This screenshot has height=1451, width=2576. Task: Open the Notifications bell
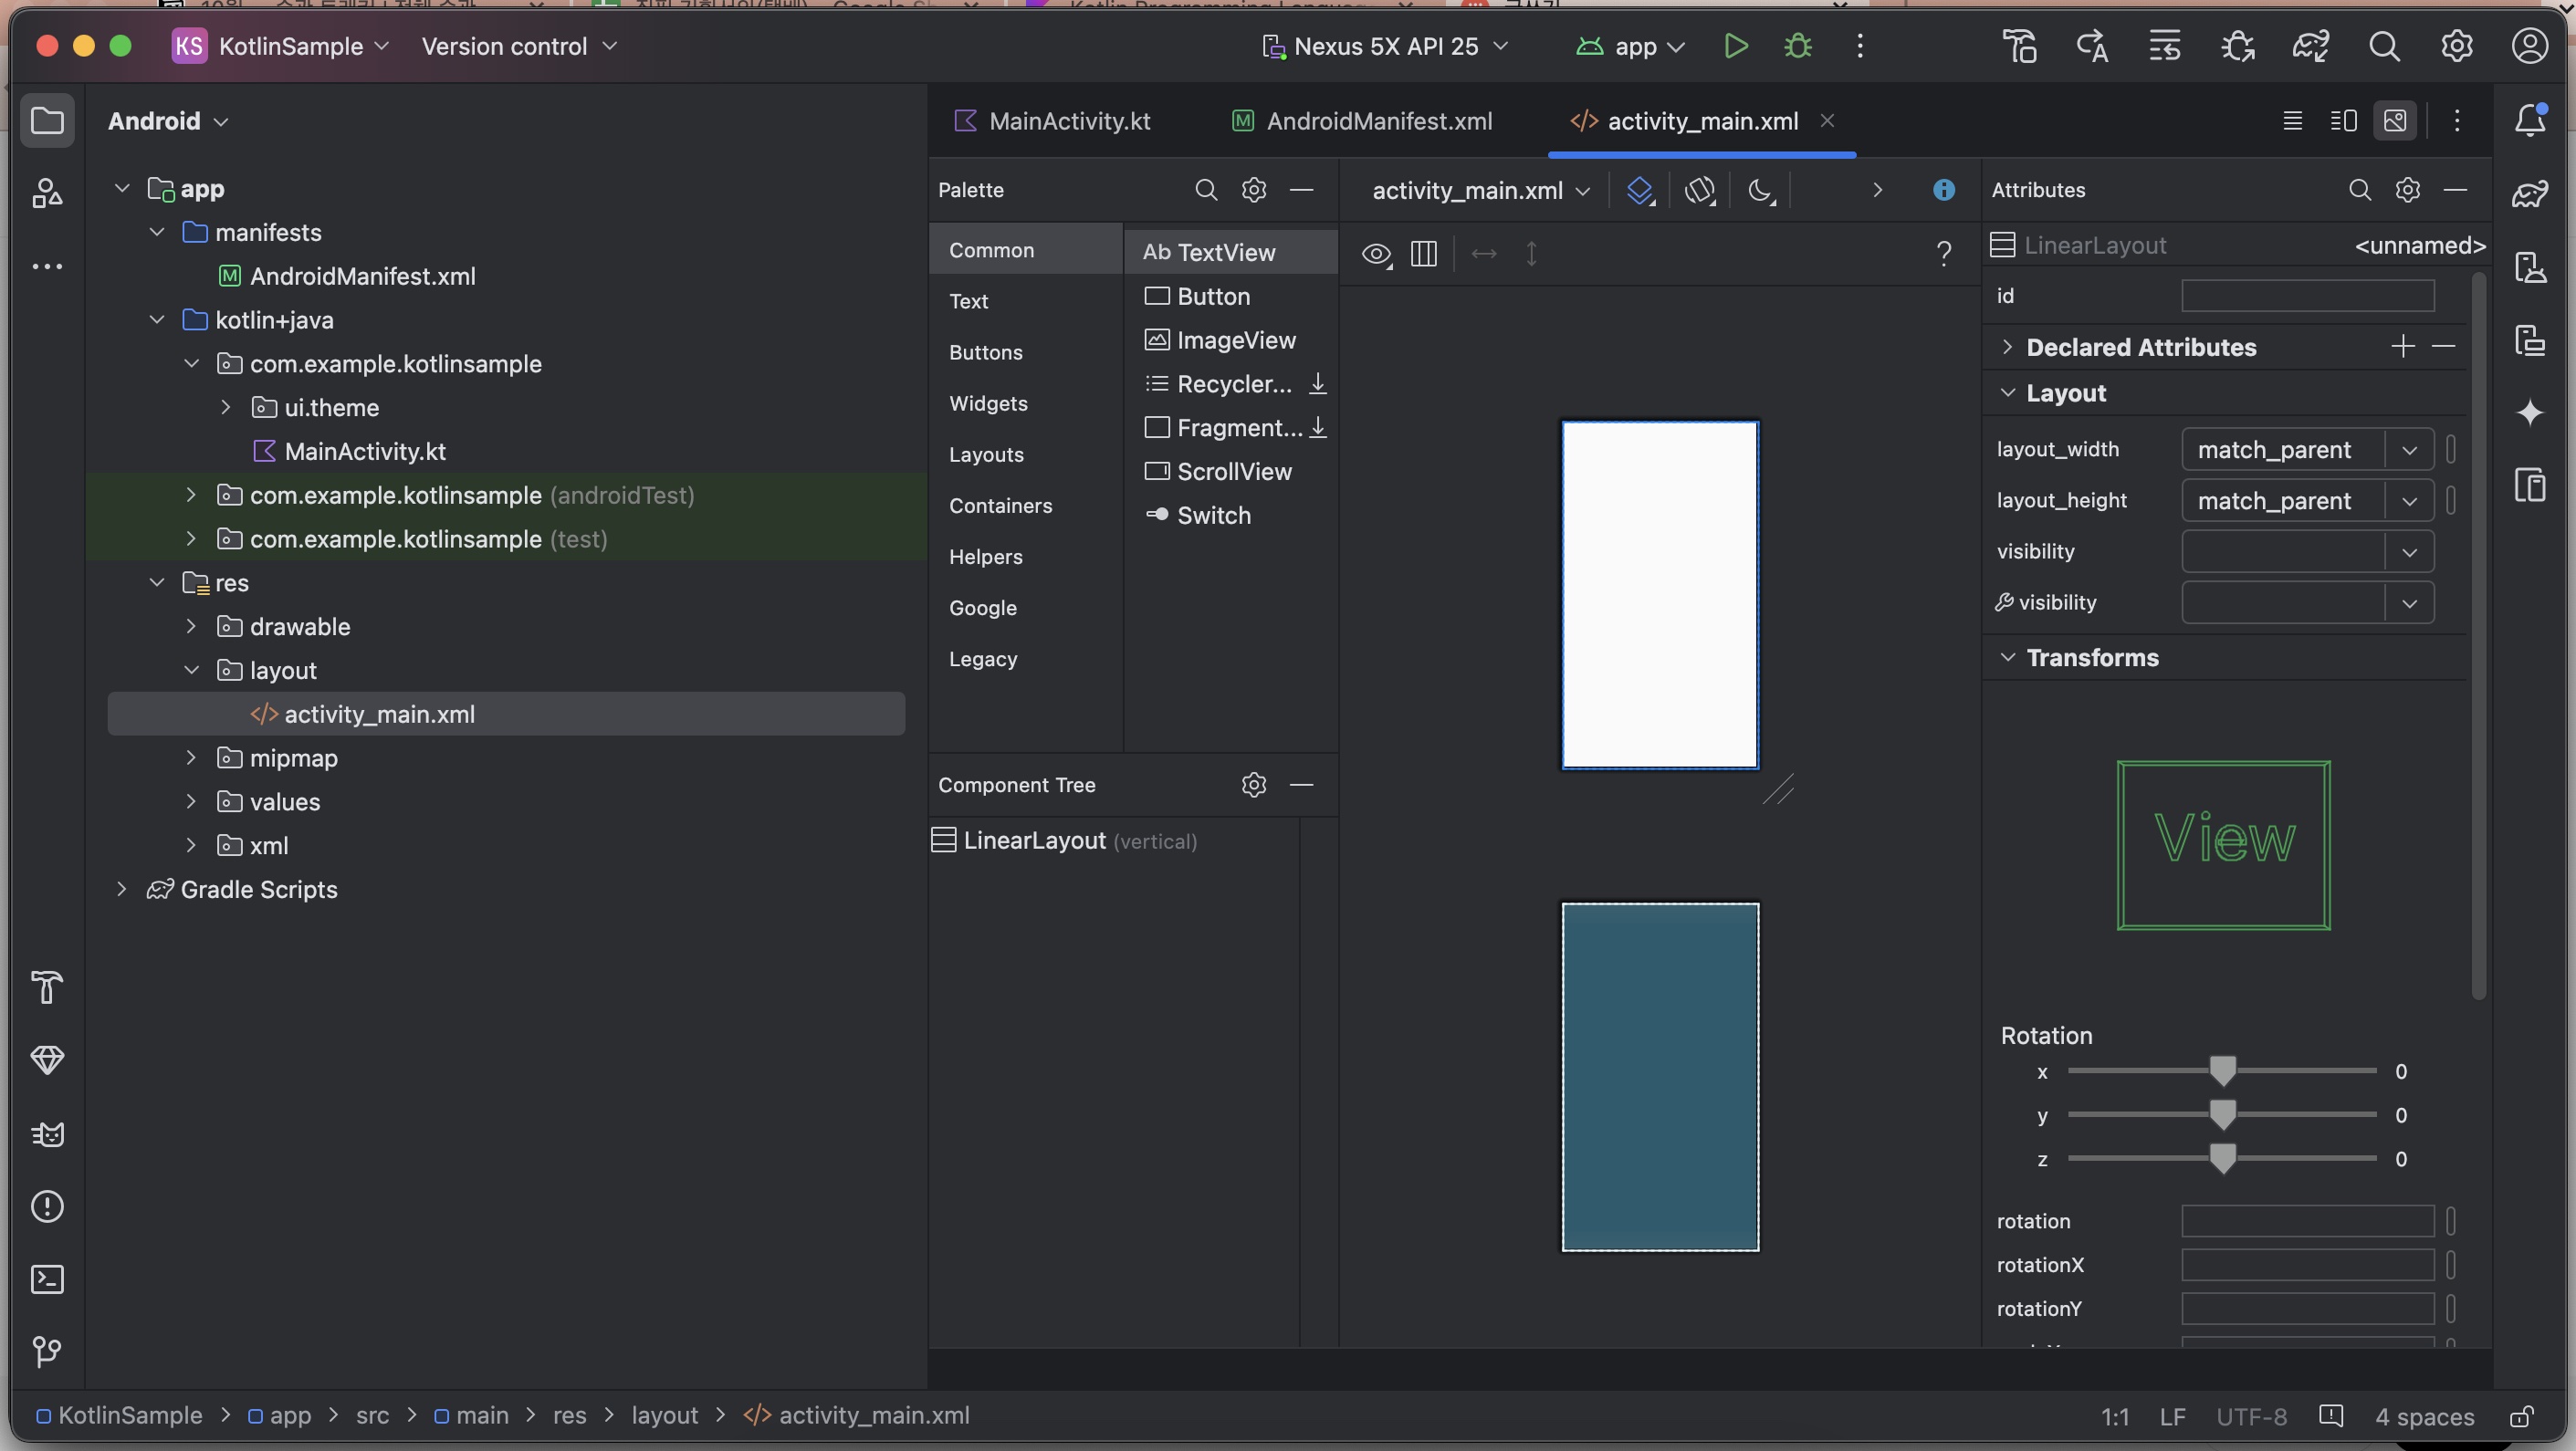[2530, 121]
